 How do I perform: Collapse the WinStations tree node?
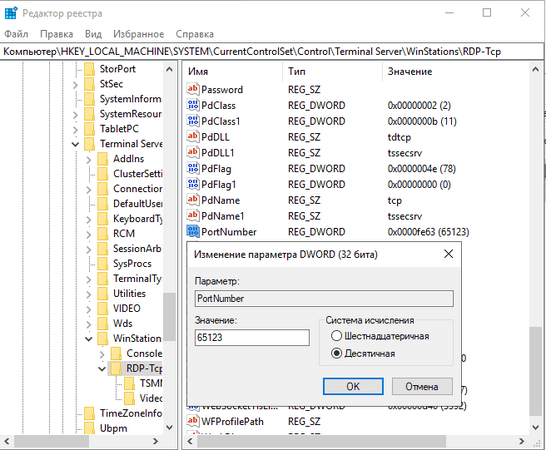[89, 339]
